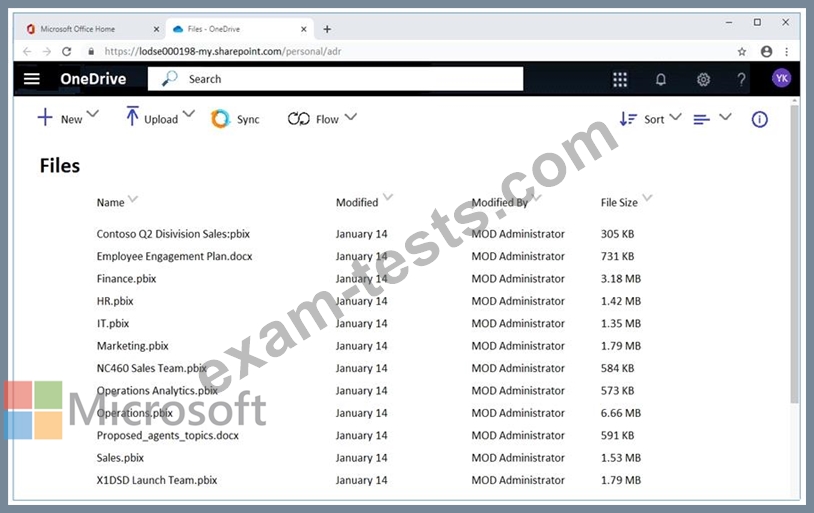The width and height of the screenshot is (814, 513).
Task: Open Operations Analytics.pbix file
Action: click(x=157, y=390)
